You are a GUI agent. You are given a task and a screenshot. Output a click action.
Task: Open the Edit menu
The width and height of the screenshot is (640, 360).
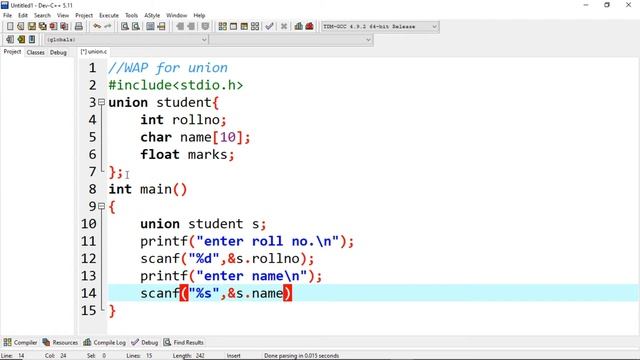(x=23, y=16)
